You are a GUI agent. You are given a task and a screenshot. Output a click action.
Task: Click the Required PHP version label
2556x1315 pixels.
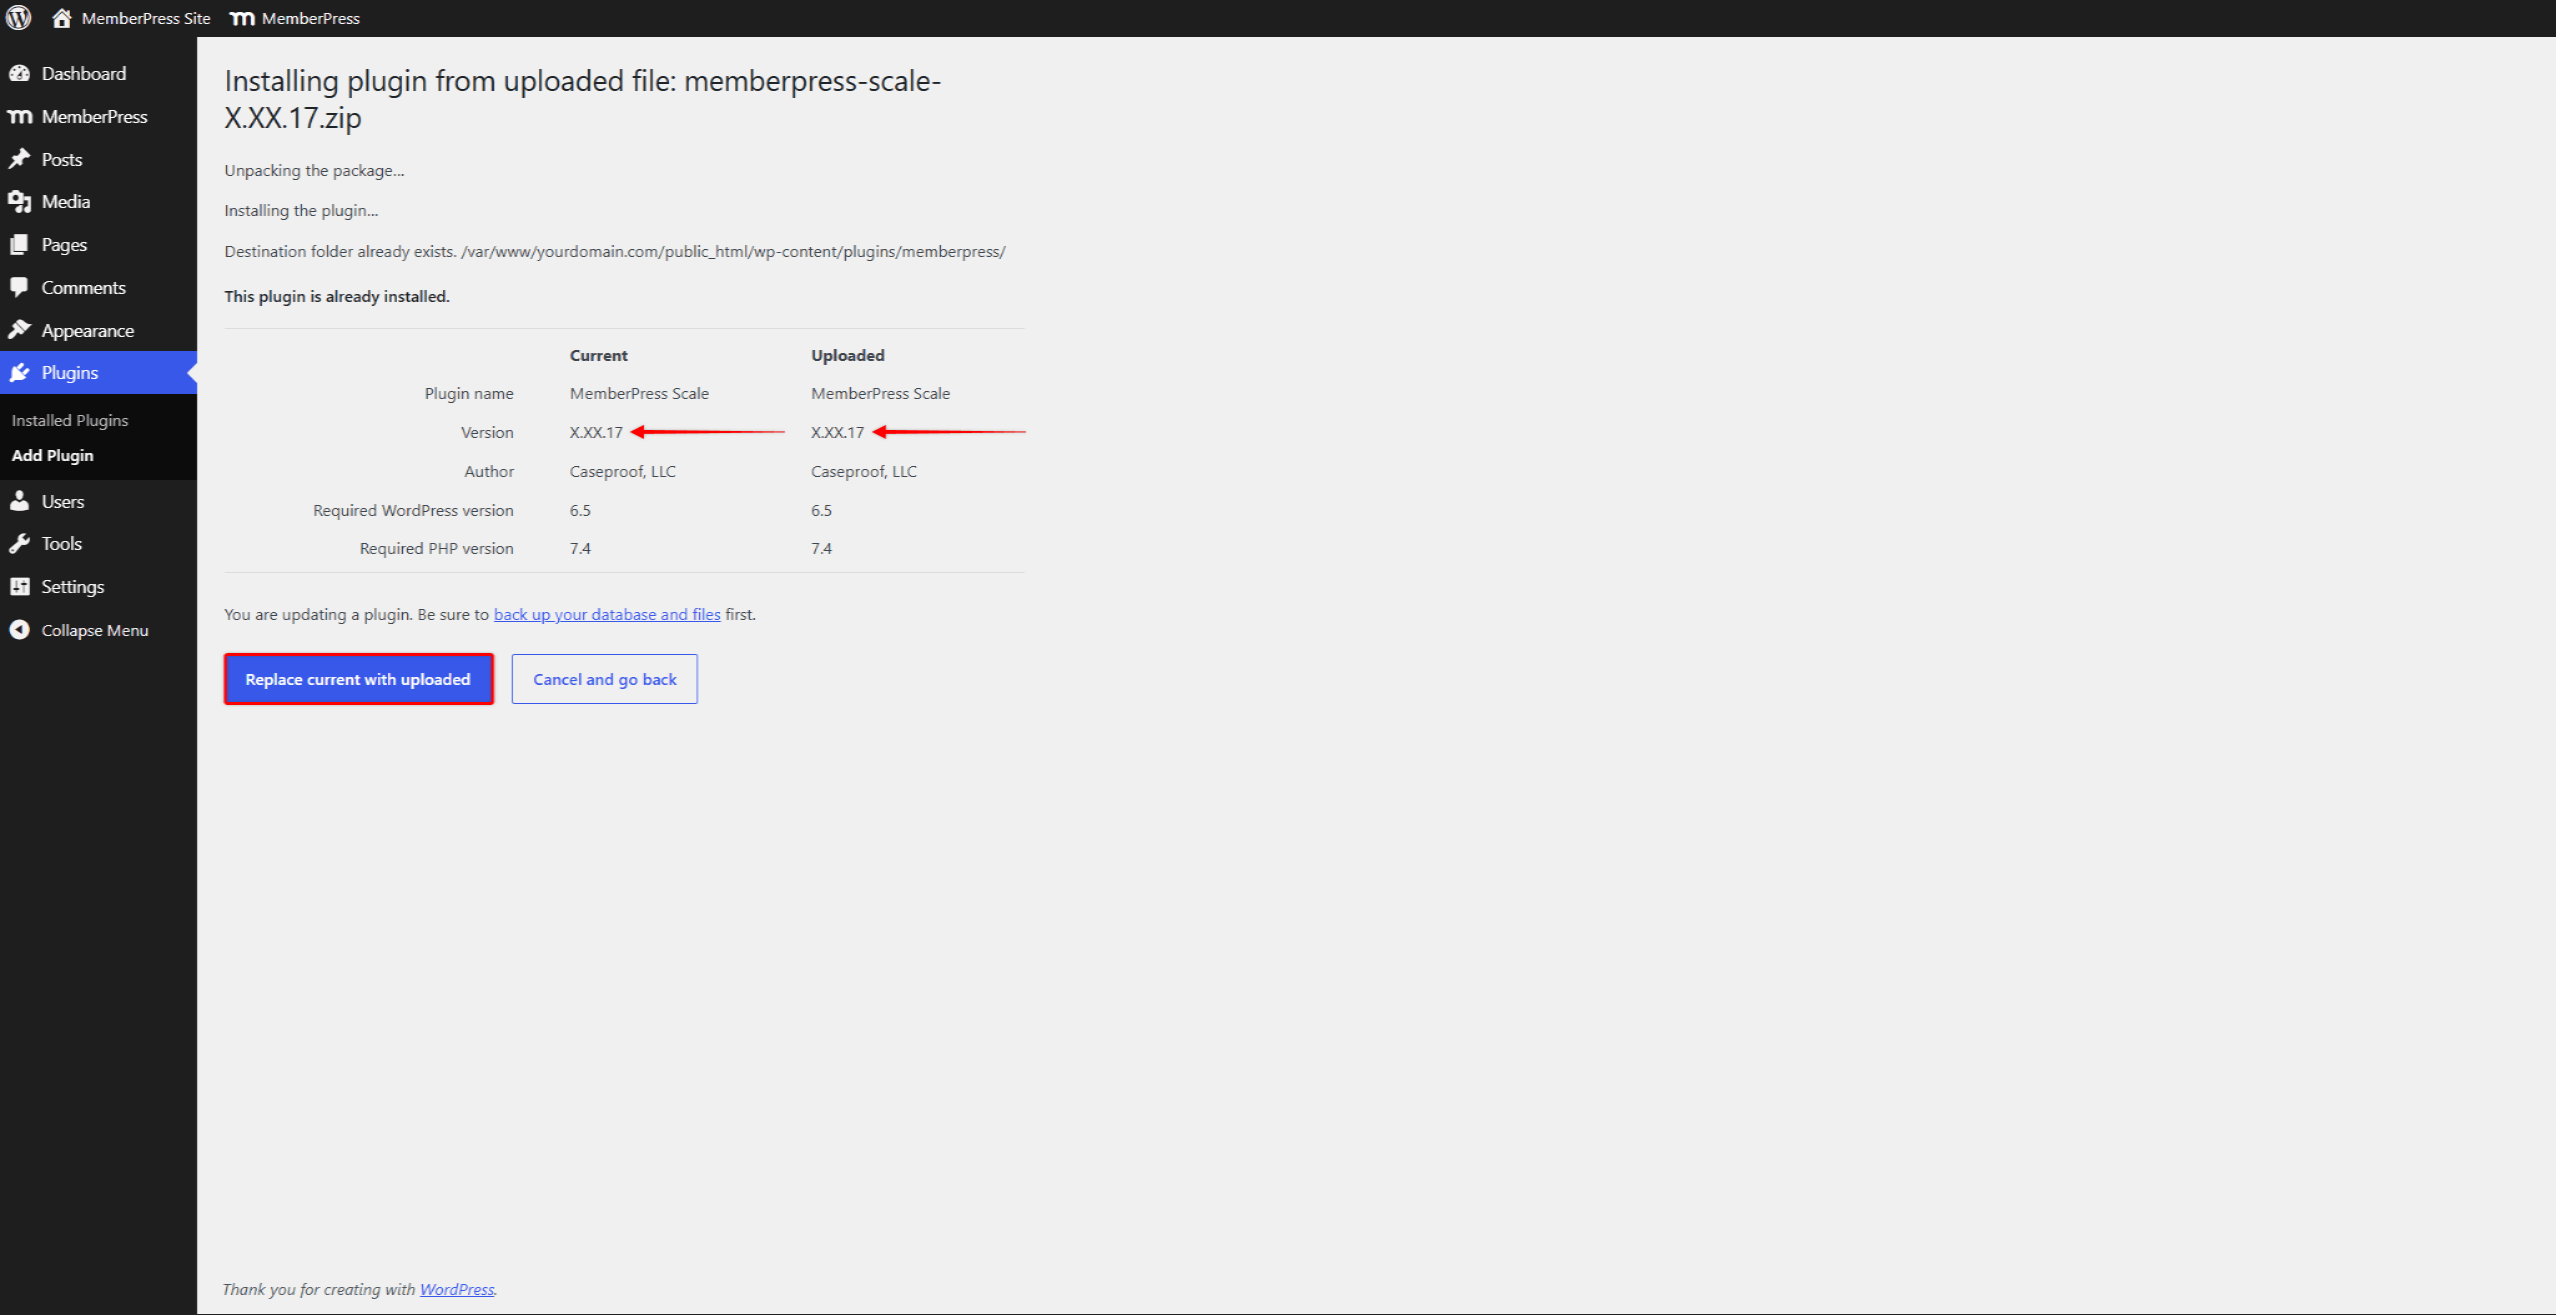(x=436, y=548)
